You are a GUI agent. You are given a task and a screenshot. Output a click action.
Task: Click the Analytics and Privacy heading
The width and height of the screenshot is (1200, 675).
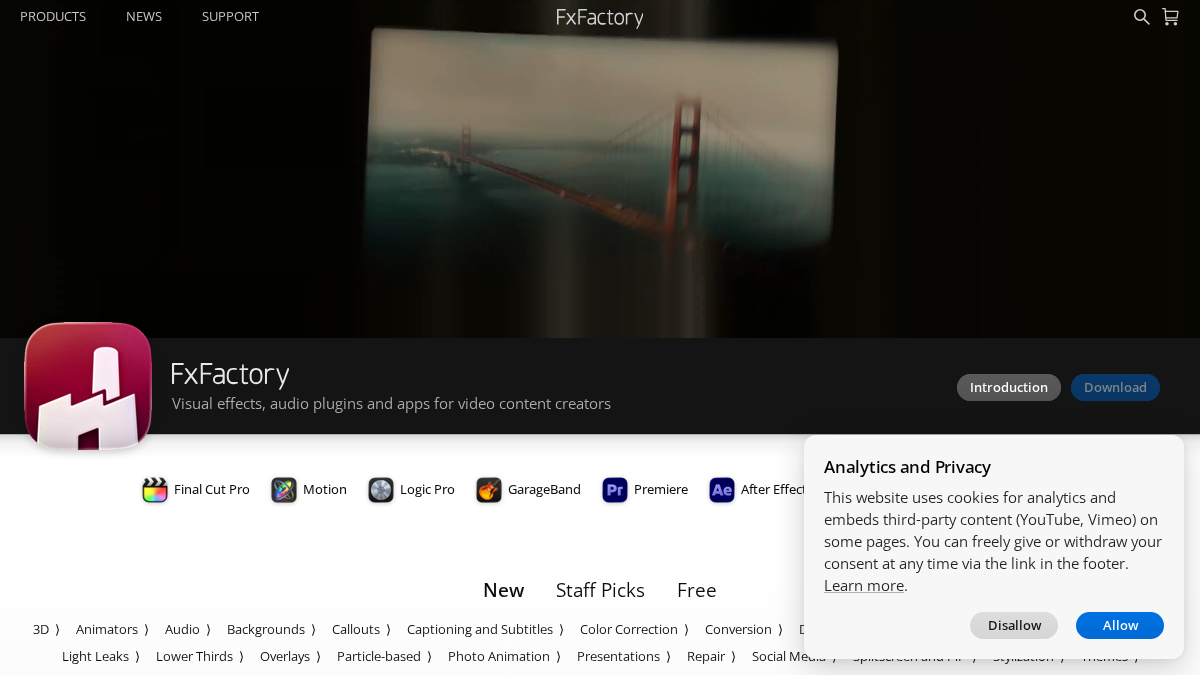click(907, 467)
